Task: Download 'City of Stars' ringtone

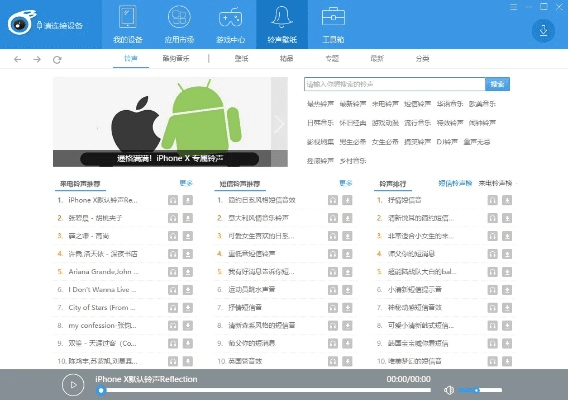Action: 188,308
